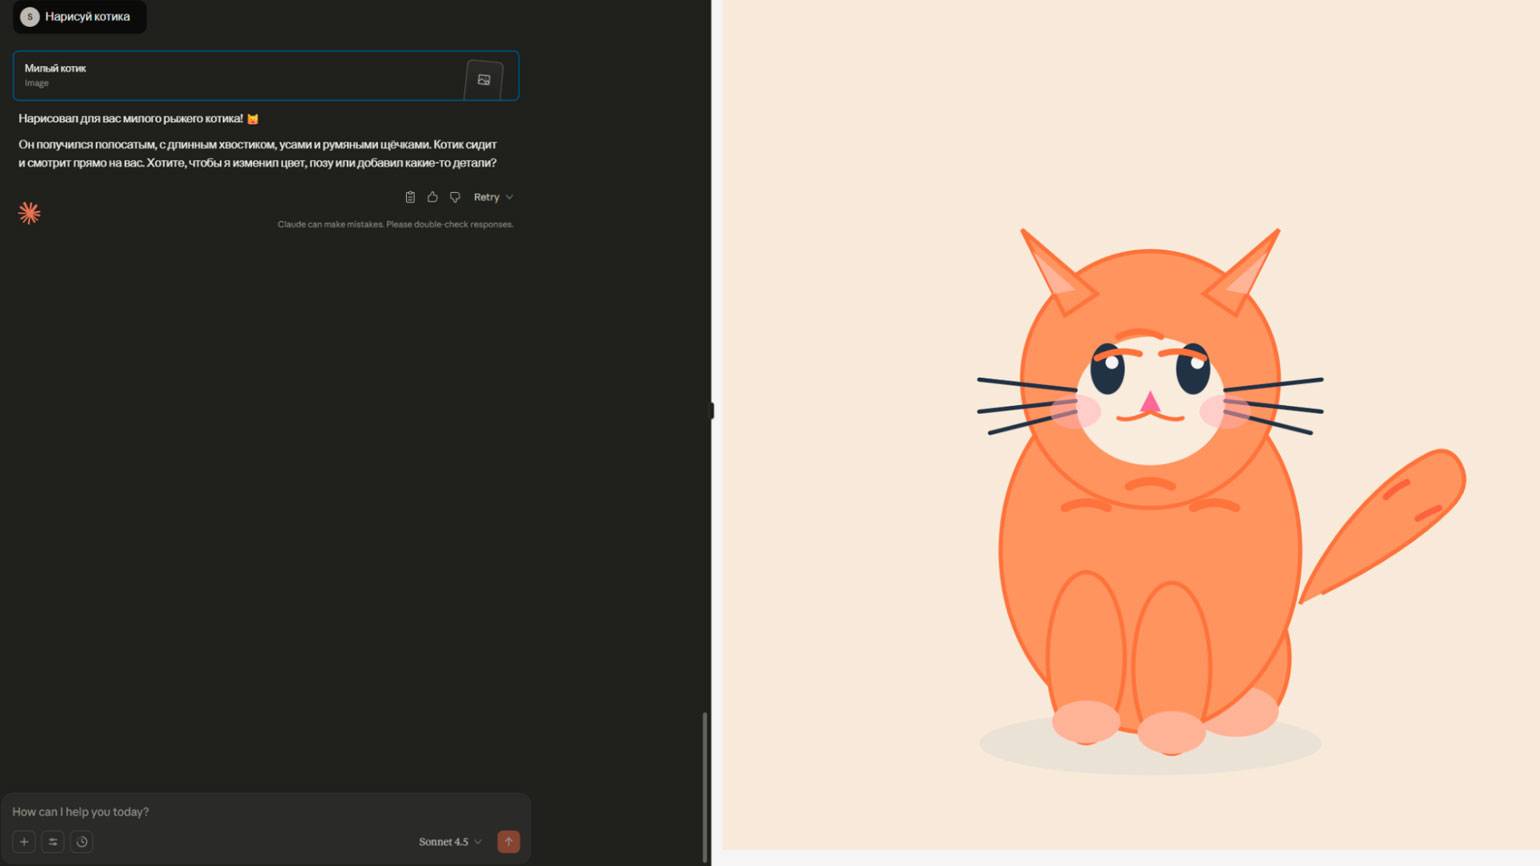The height and width of the screenshot is (866, 1540).
Task: Select the Нарисуй котика user message
Action: click(x=87, y=17)
